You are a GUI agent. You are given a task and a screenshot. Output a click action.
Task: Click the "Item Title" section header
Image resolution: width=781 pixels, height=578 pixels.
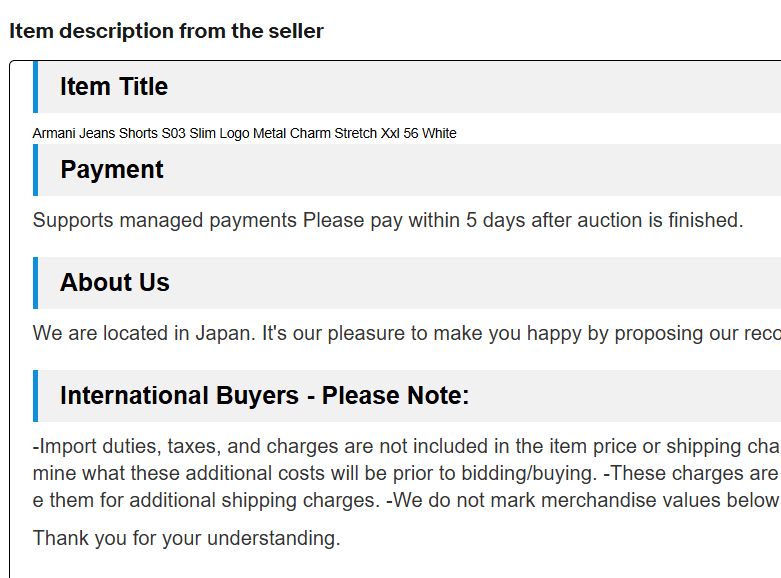[x=114, y=87]
